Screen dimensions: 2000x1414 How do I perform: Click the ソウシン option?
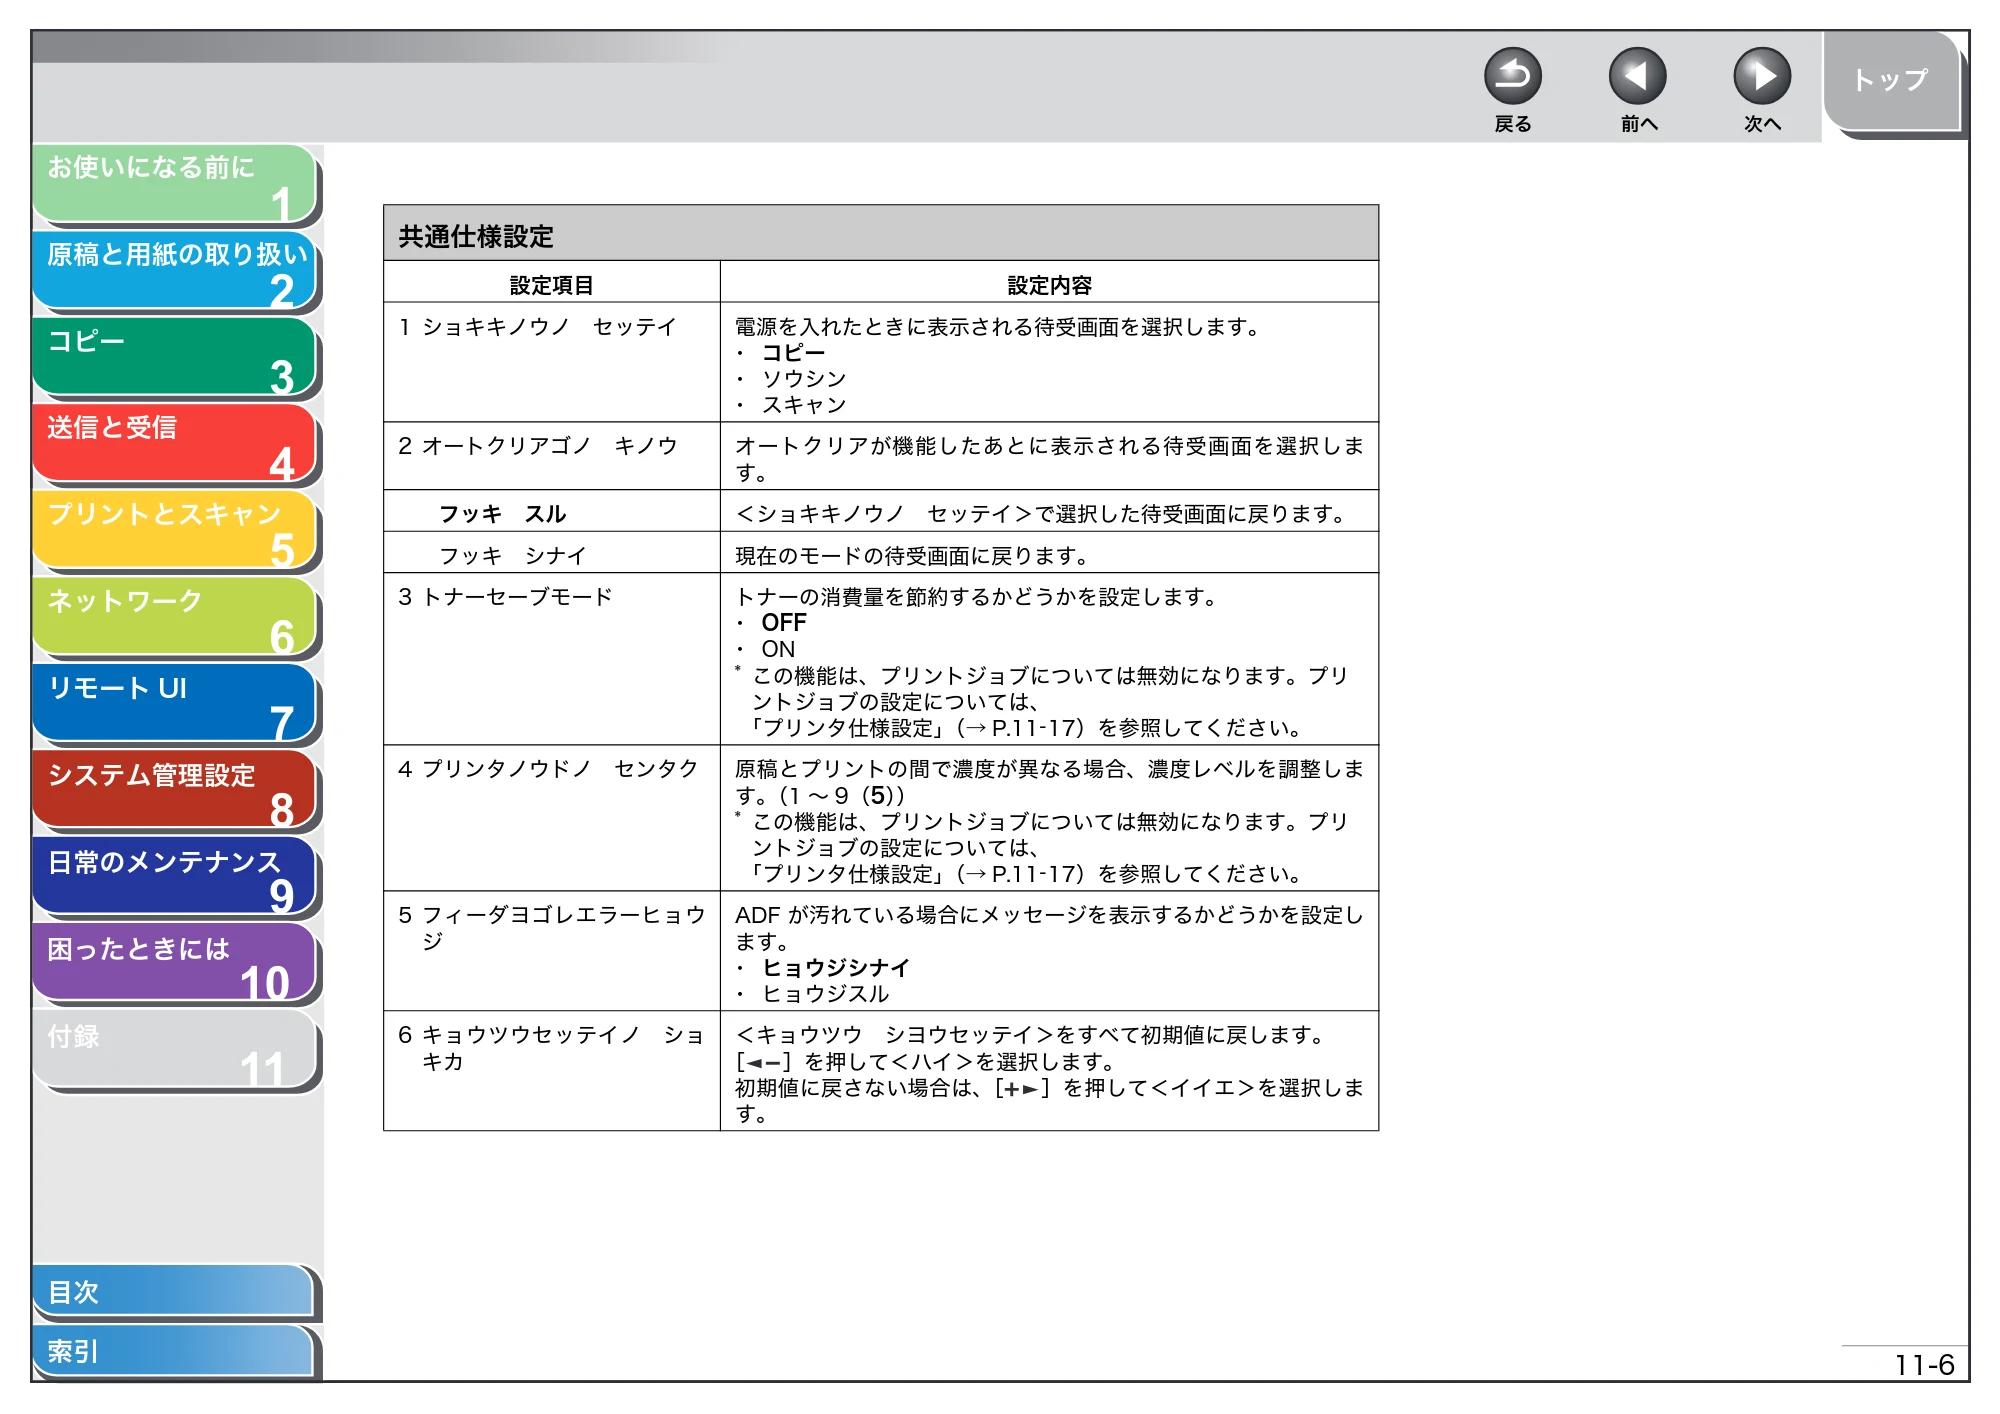[804, 379]
